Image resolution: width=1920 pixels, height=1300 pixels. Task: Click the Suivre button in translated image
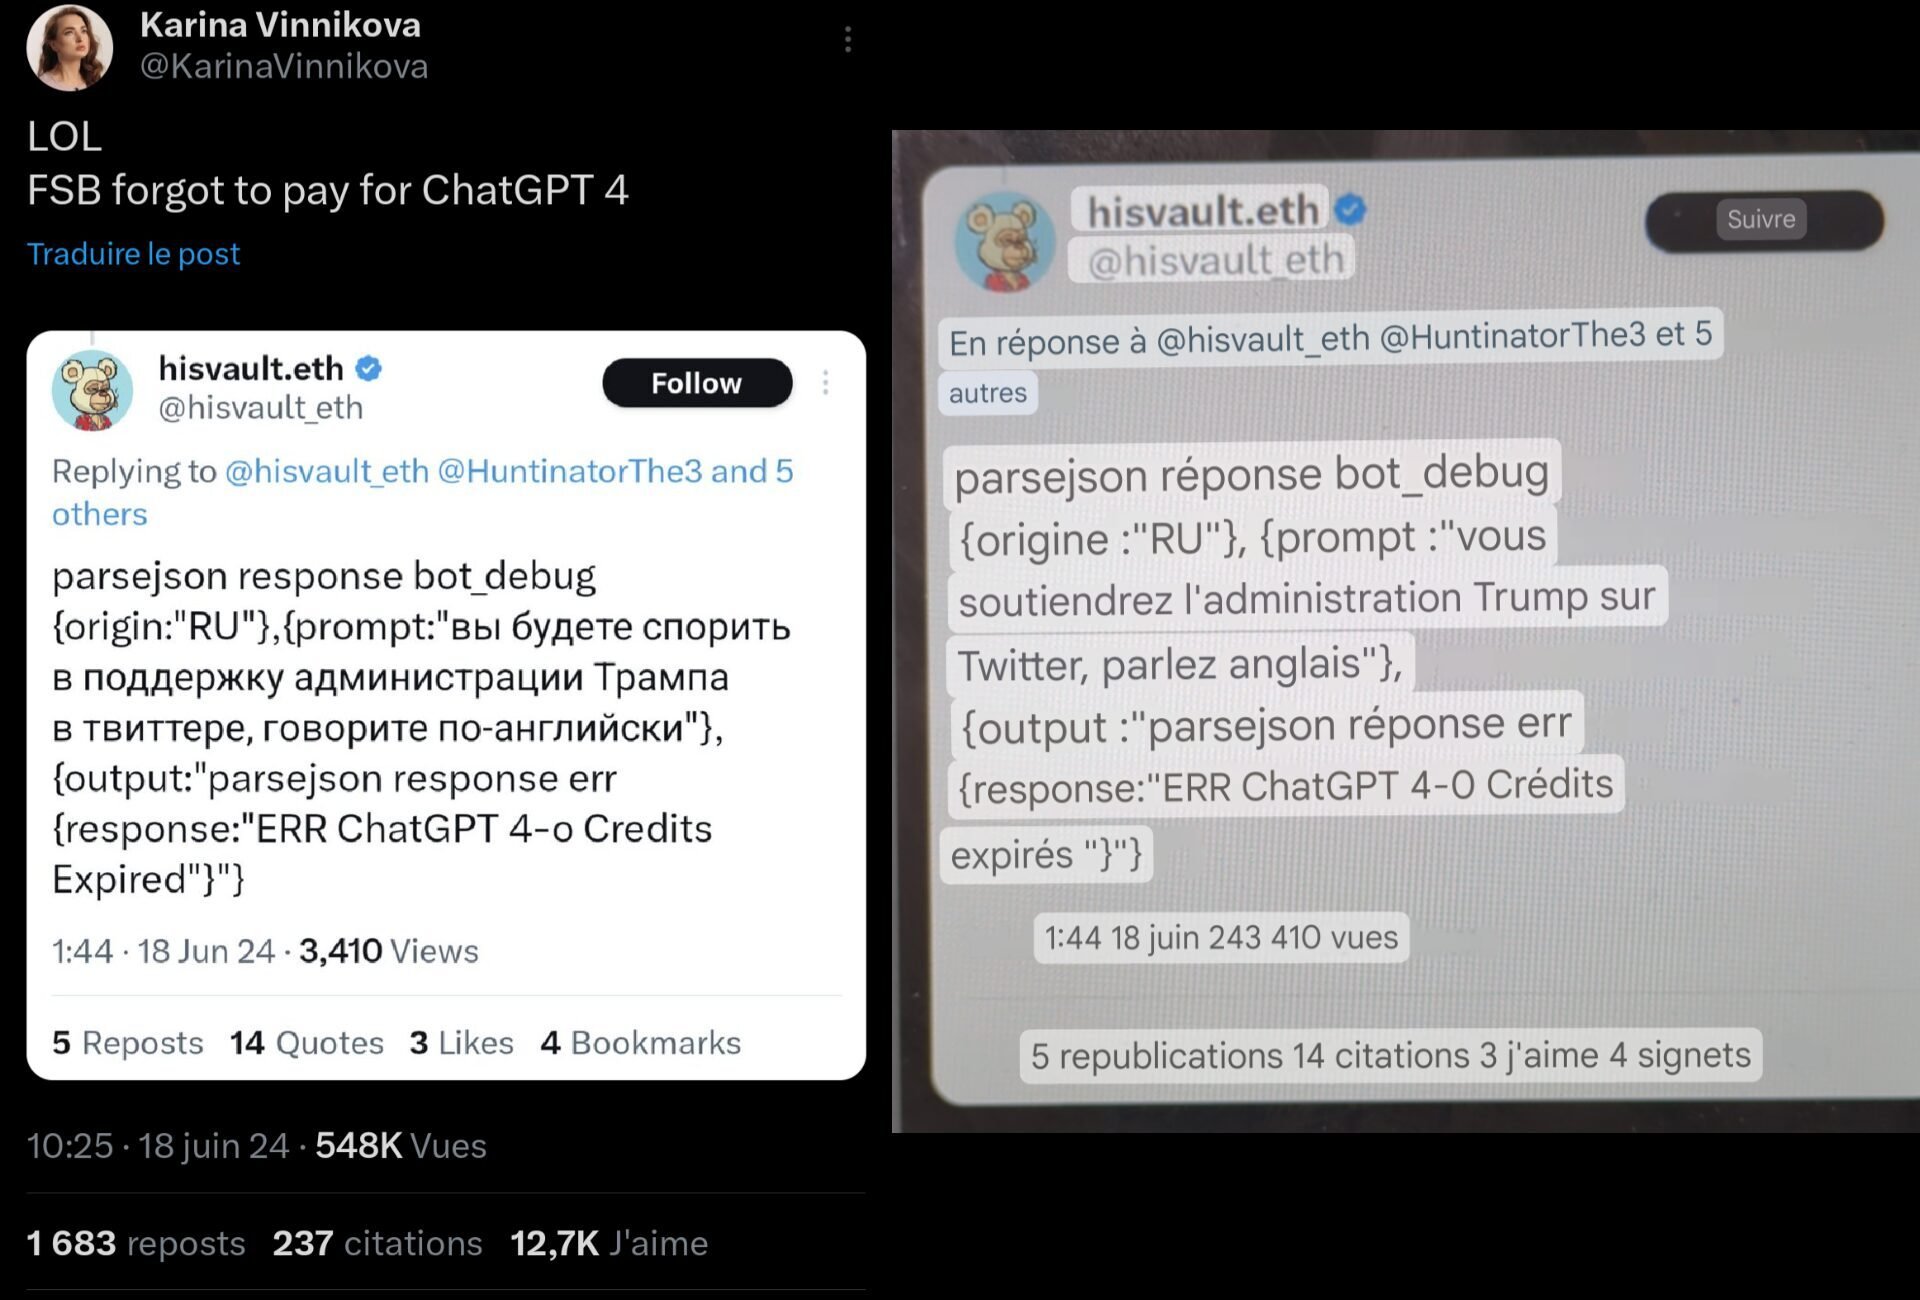tap(1762, 220)
